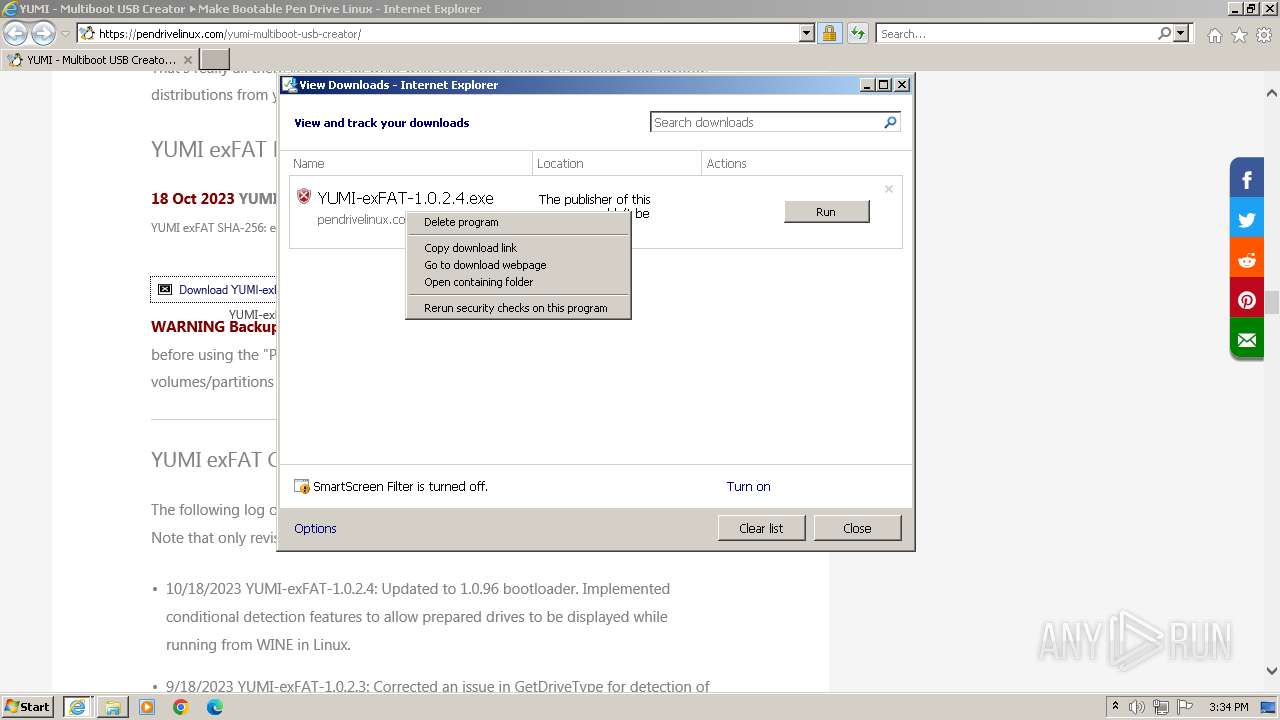
Task: Open a new blank tab
Action: coord(215,60)
